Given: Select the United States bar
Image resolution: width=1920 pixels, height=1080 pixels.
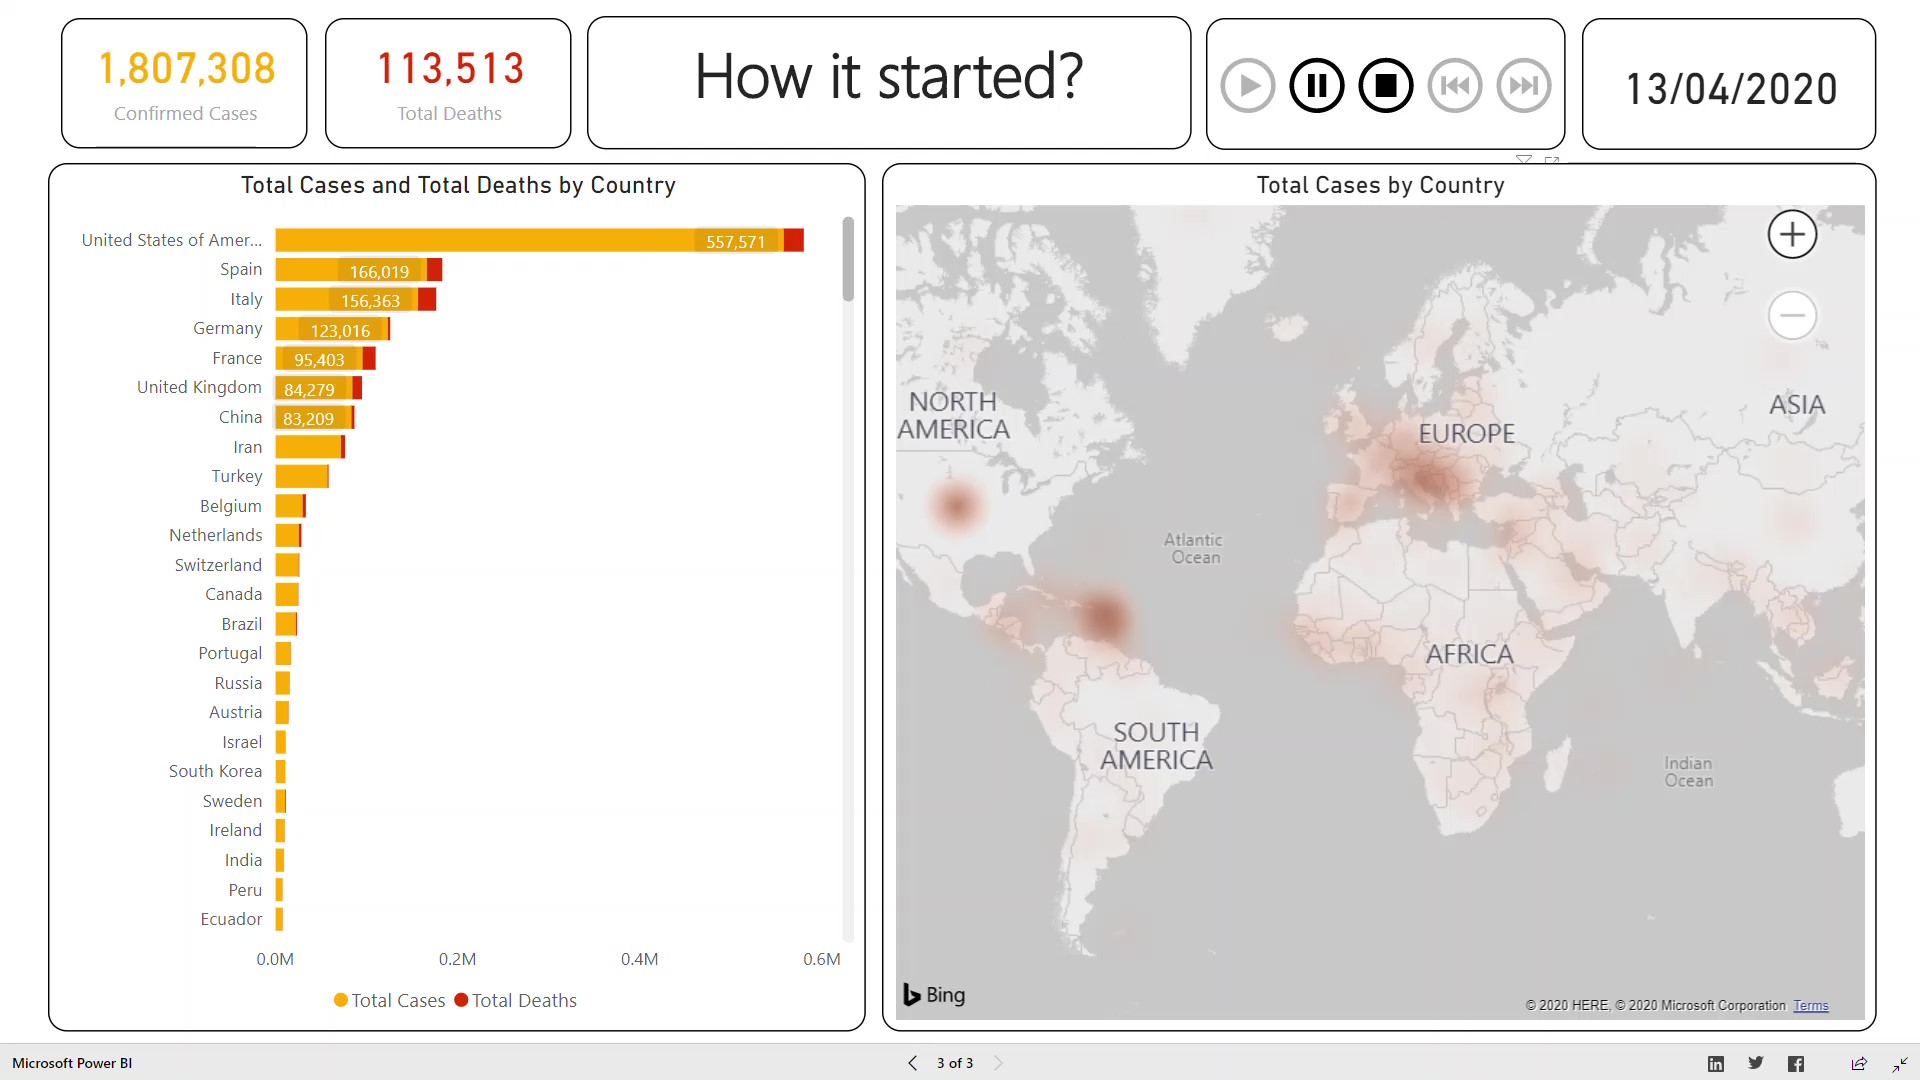Looking at the screenshot, I should (530, 241).
